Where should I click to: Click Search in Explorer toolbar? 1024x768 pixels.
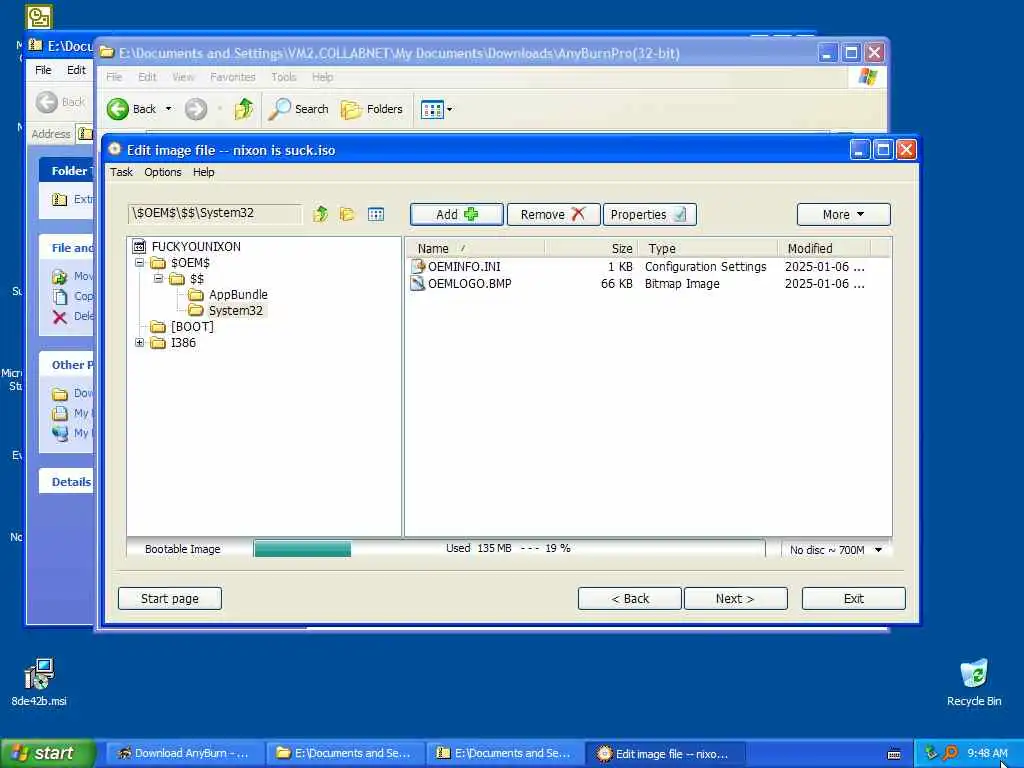[298, 109]
